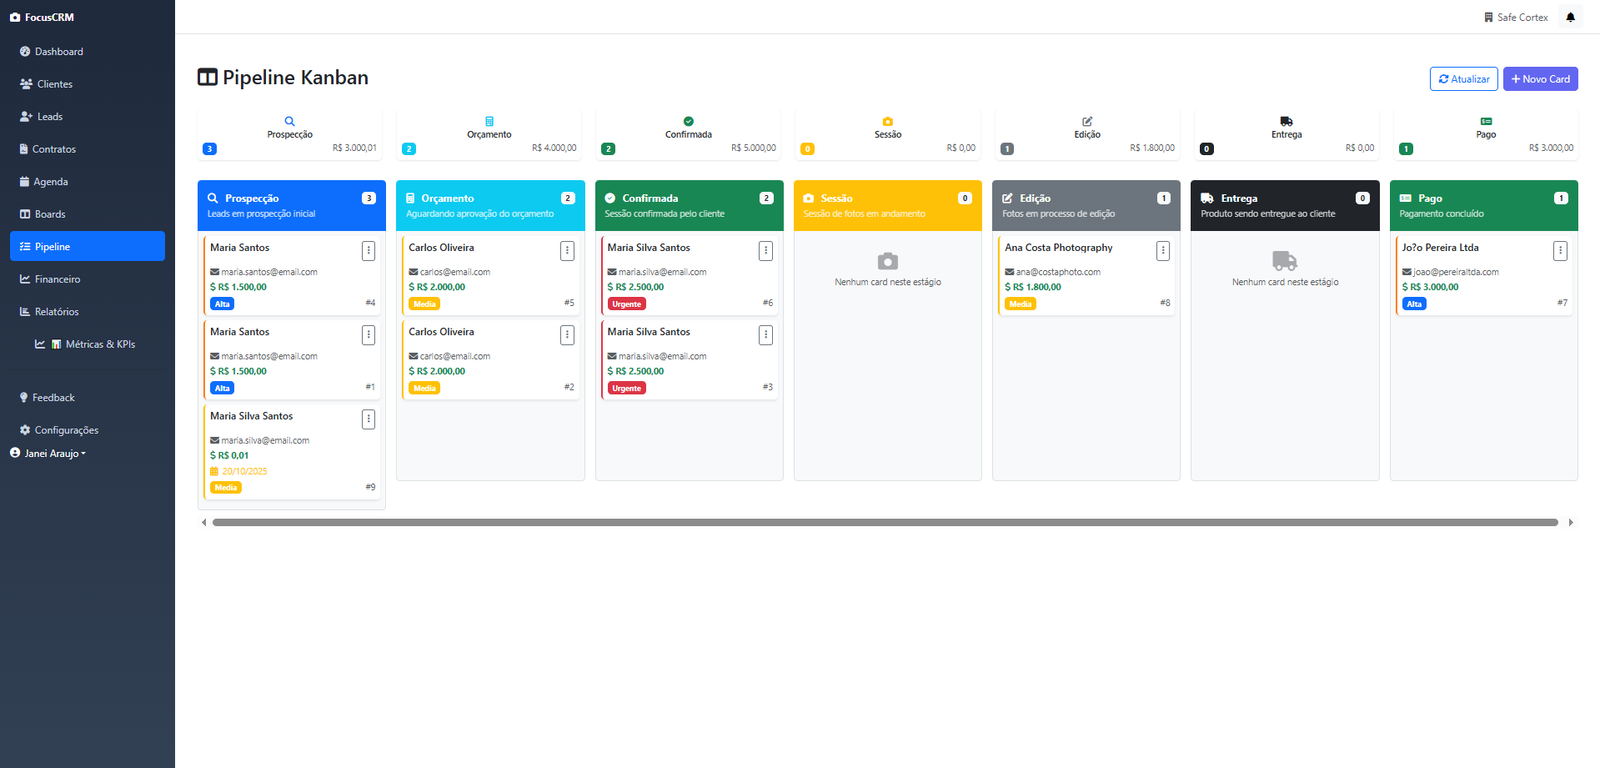Click the Edição pencil icon in summary bar
The image size is (1600, 768).
pos(1087,121)
